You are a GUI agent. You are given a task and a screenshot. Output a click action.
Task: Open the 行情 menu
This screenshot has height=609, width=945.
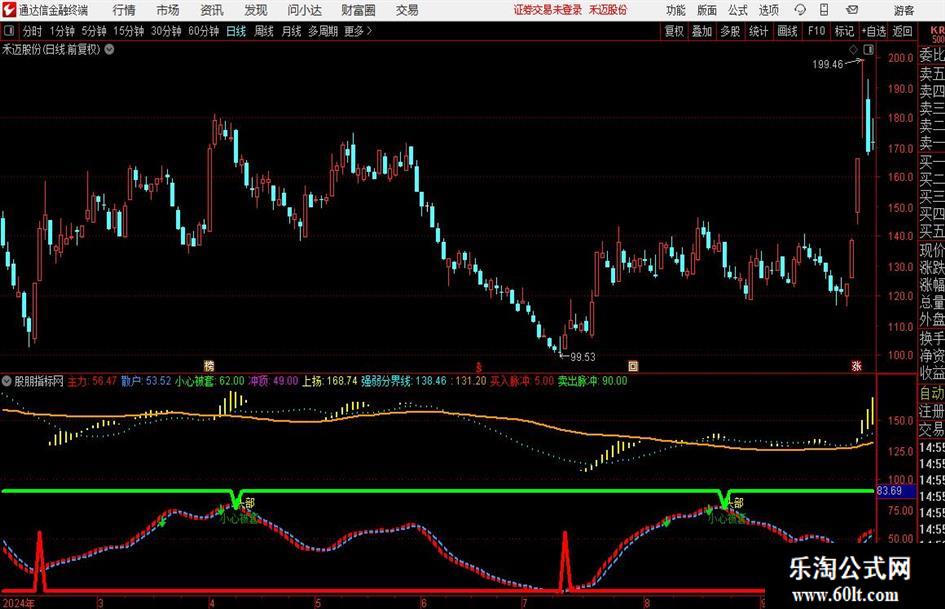click(x=124, y=10)
